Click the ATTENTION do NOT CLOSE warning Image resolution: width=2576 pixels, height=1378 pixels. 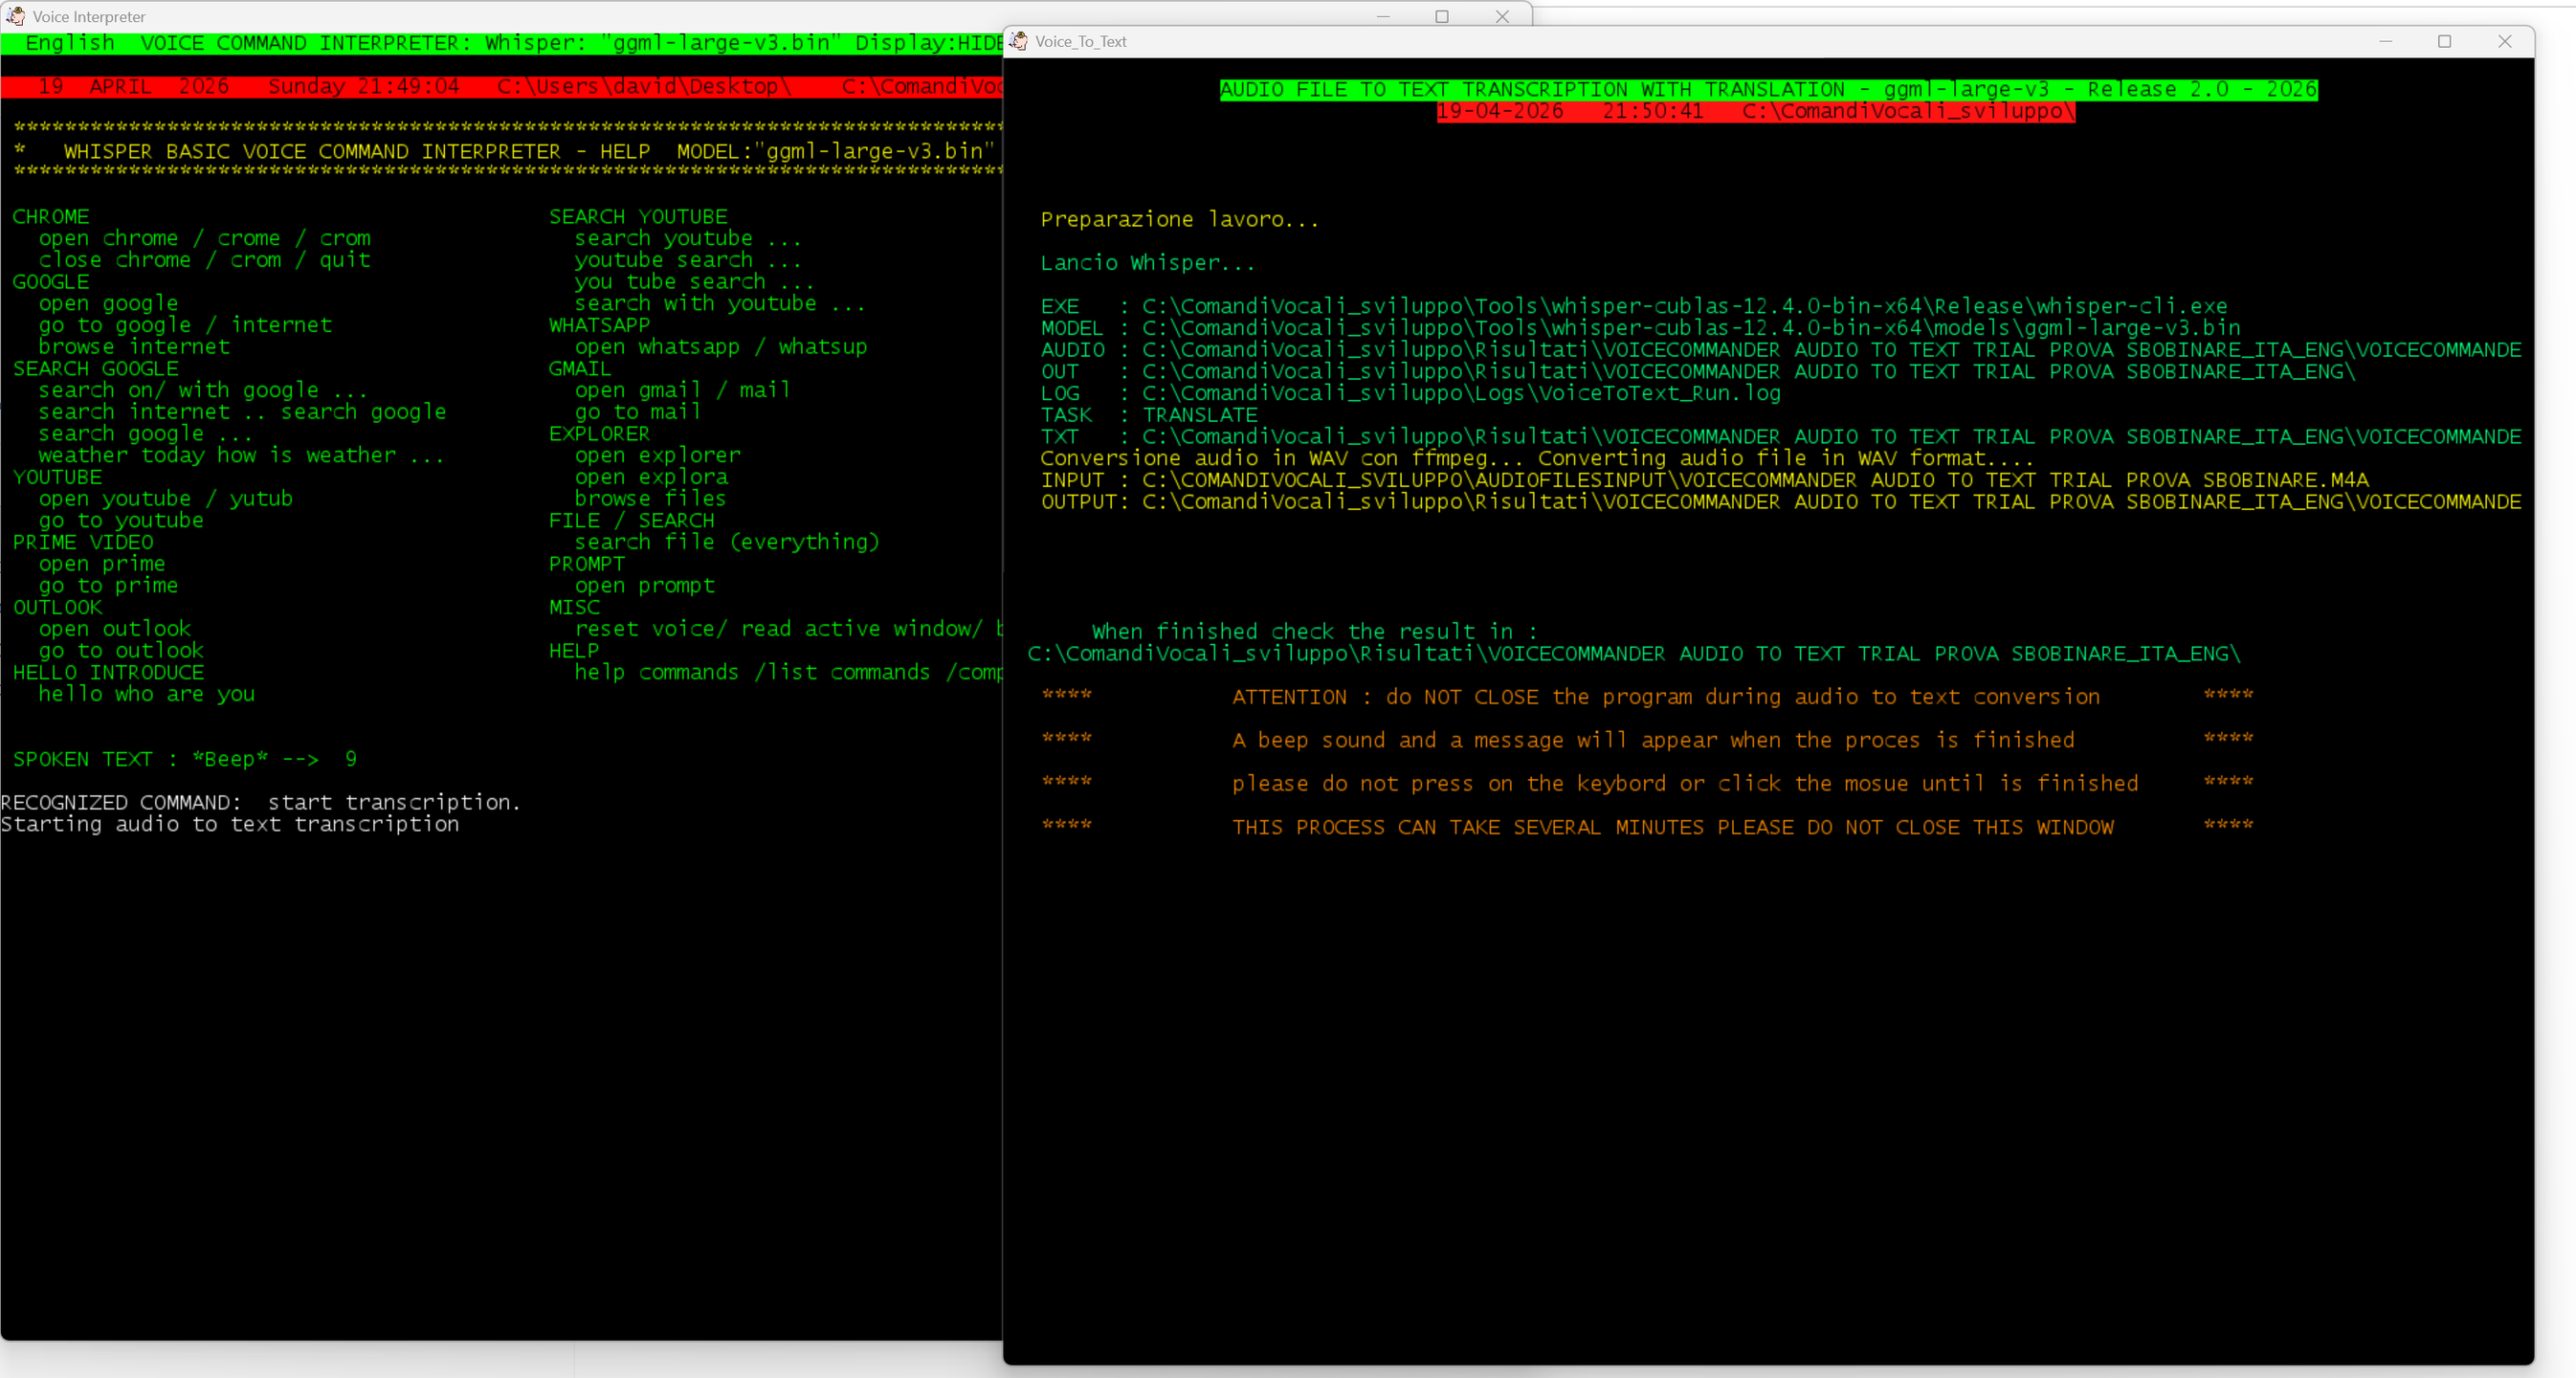pyautogui.click(x=1665, y=697)
